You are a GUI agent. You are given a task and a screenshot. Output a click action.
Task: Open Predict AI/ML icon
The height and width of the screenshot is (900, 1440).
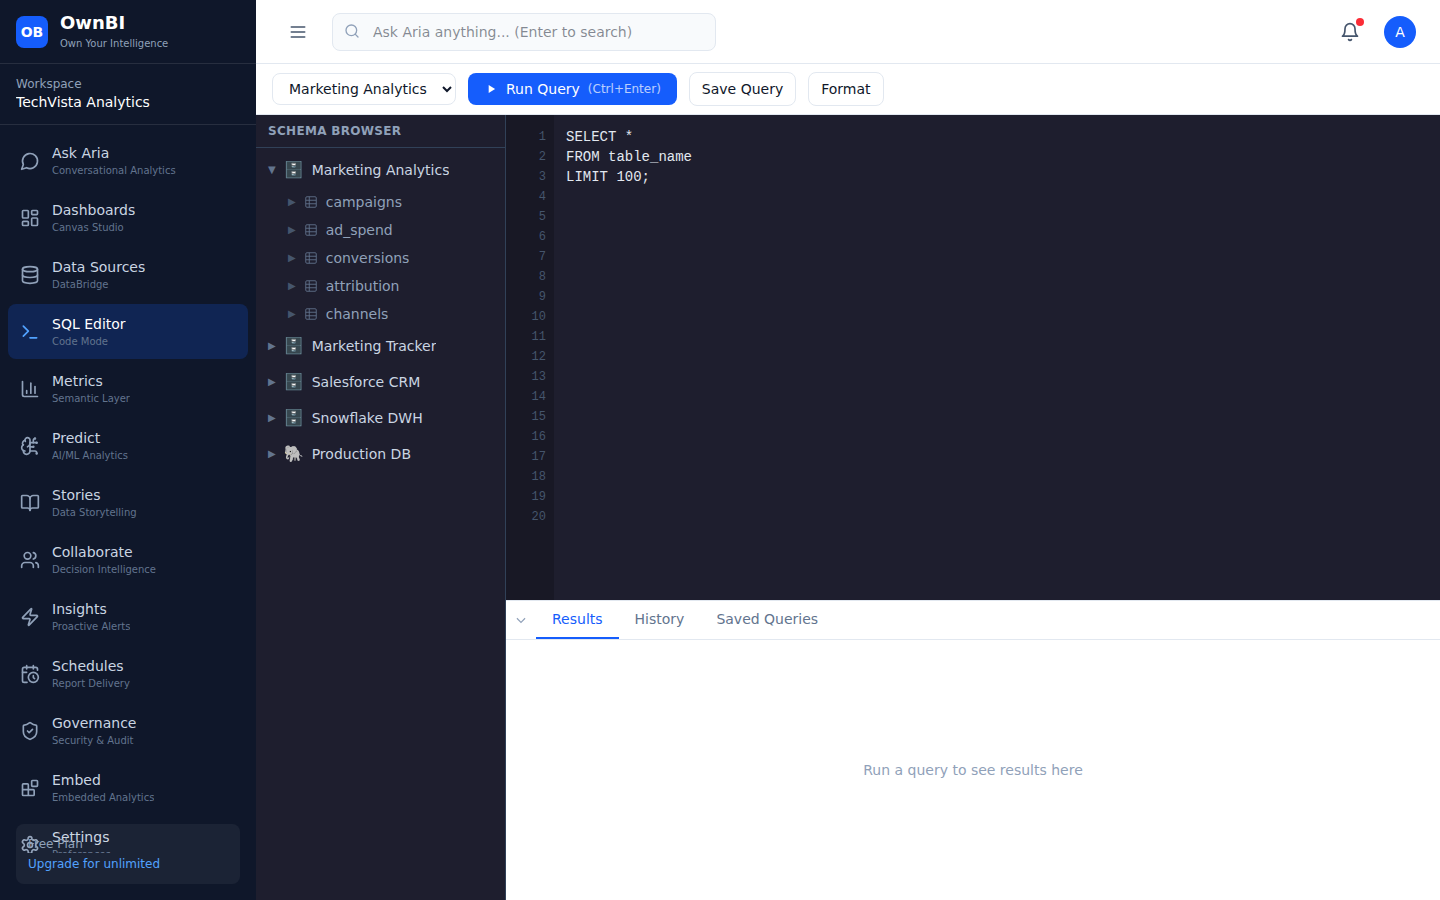[30, 446]
